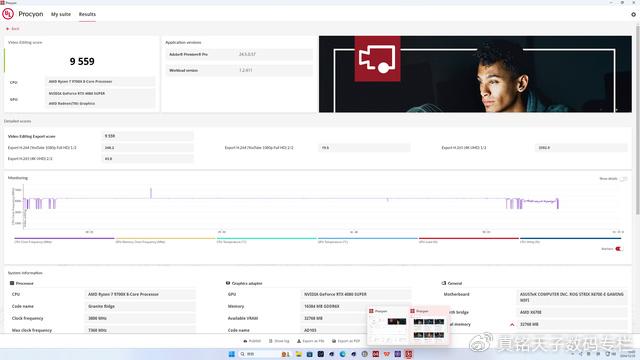The height and width of the screenshot is (360, 640).
Task: Select the Results tab
Action: coord(87,14)
